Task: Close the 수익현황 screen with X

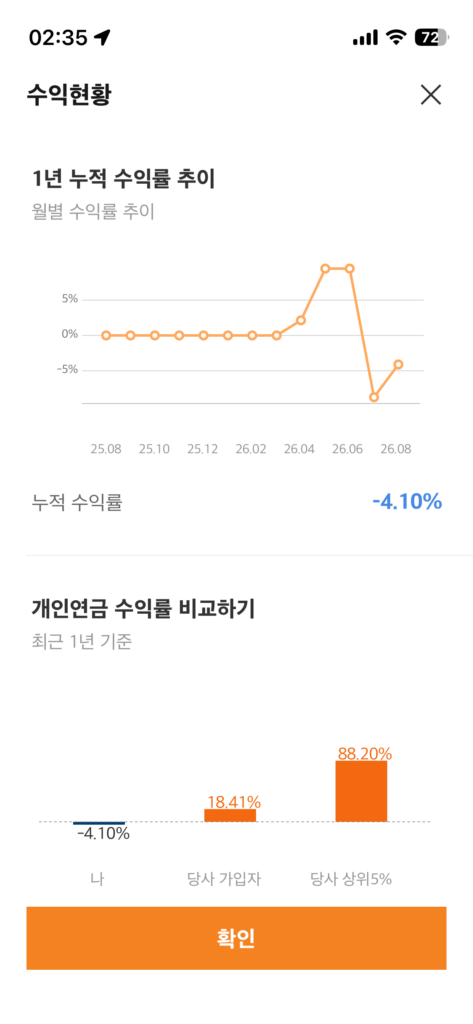Action: click(431, 95)
